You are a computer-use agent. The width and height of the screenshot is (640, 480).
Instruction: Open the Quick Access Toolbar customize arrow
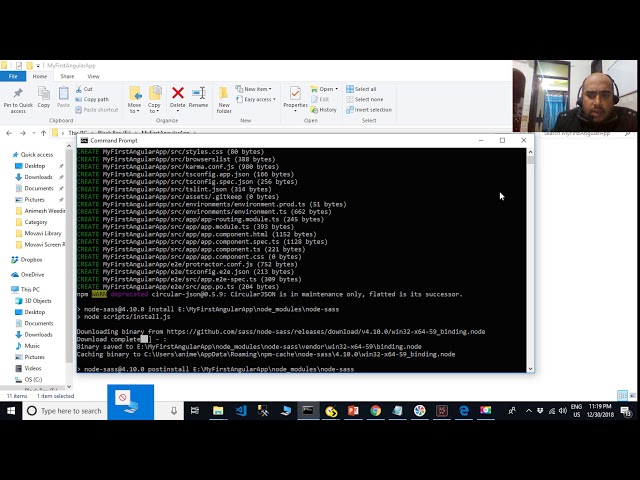coord(38,65)
